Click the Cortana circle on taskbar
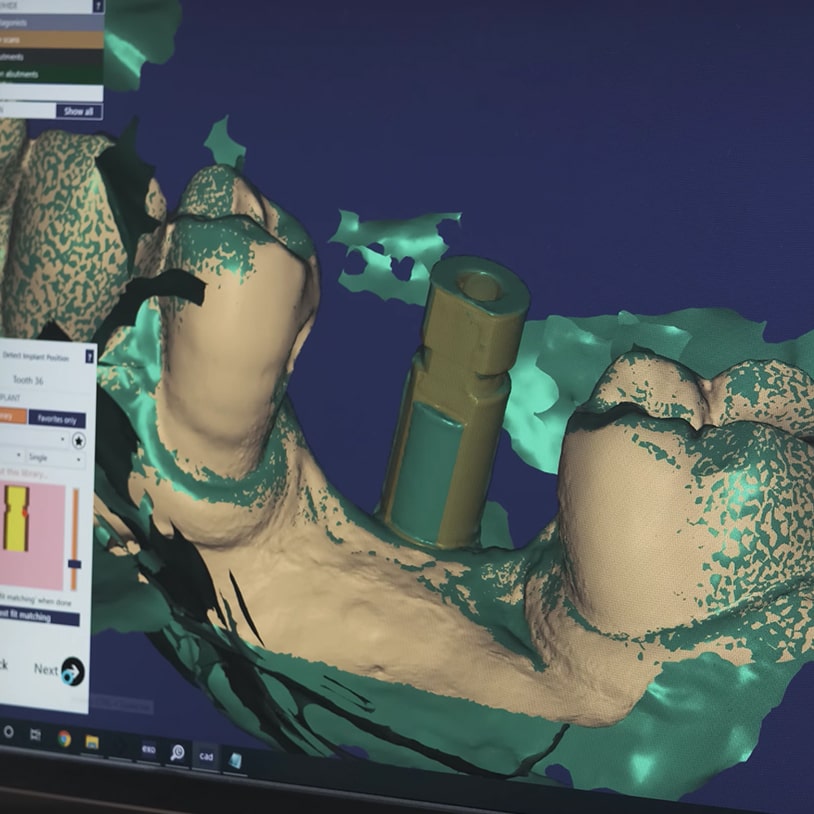This screenshot has width=814, height=814. pos(9,732)
